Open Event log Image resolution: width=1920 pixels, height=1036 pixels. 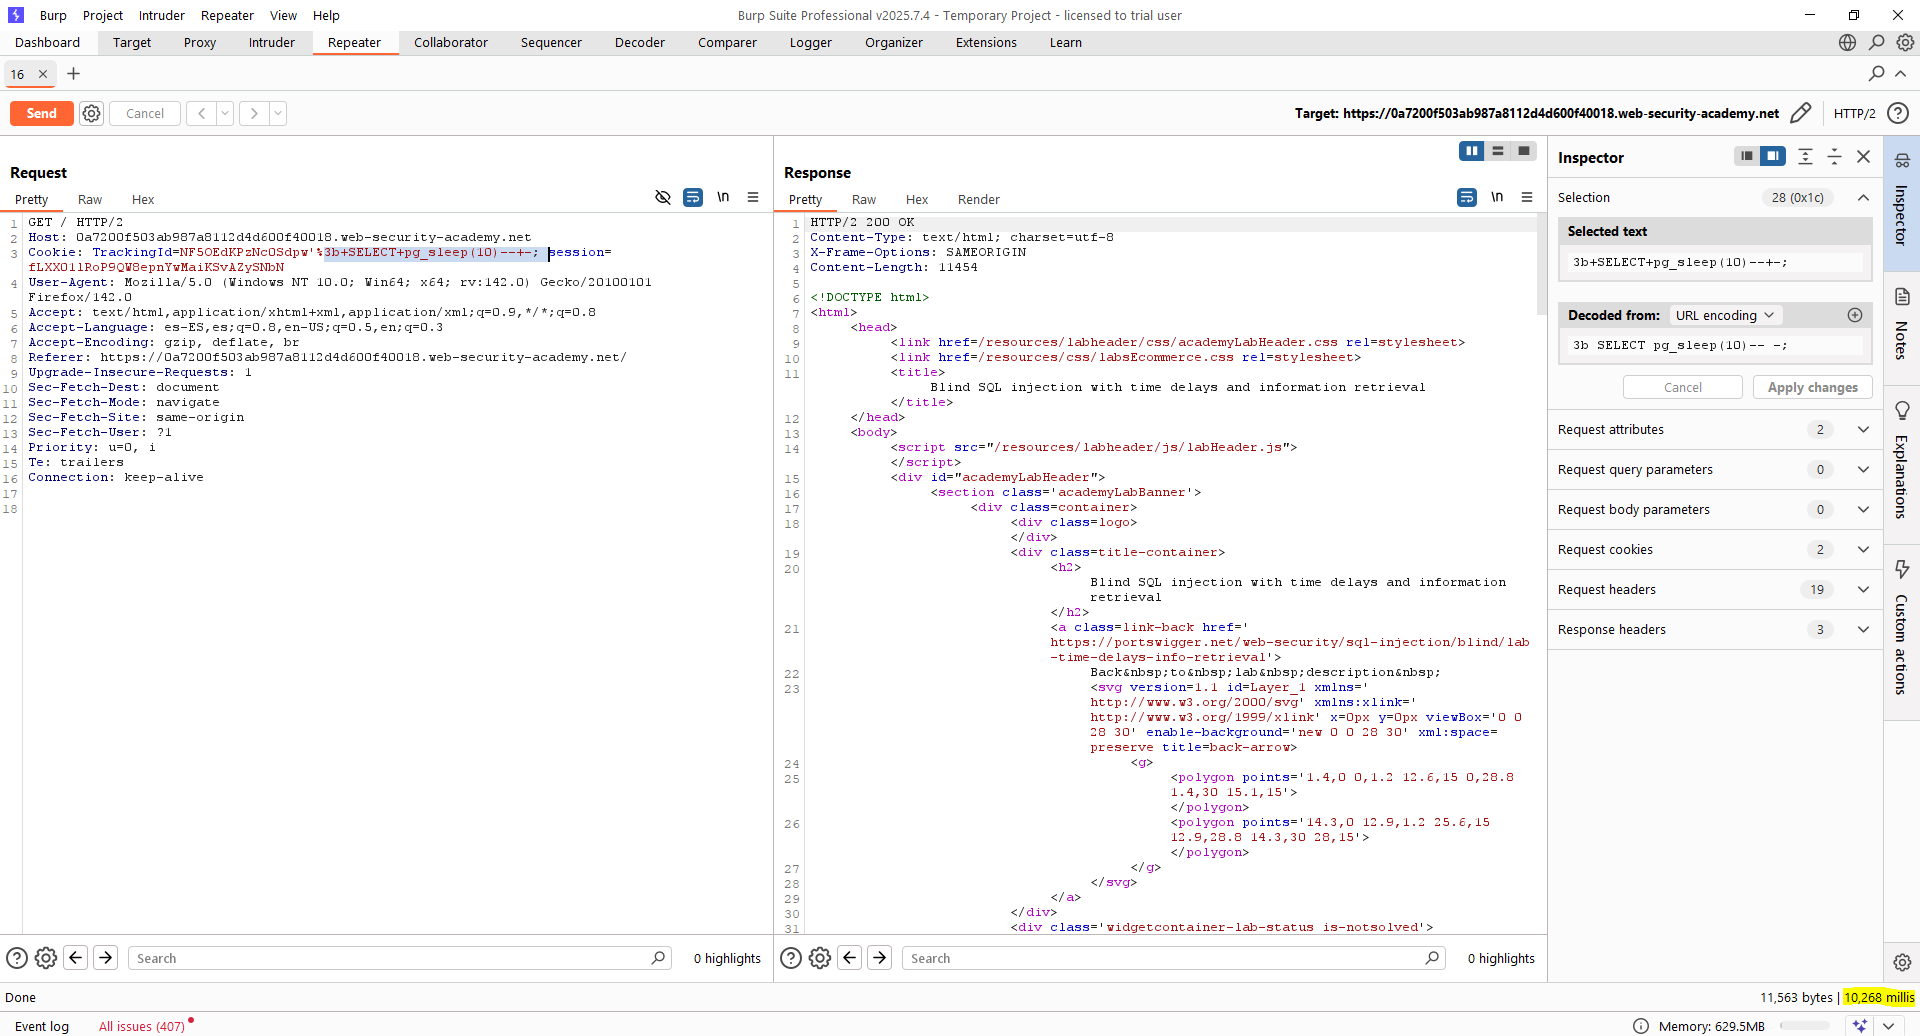click(42, 1026)
